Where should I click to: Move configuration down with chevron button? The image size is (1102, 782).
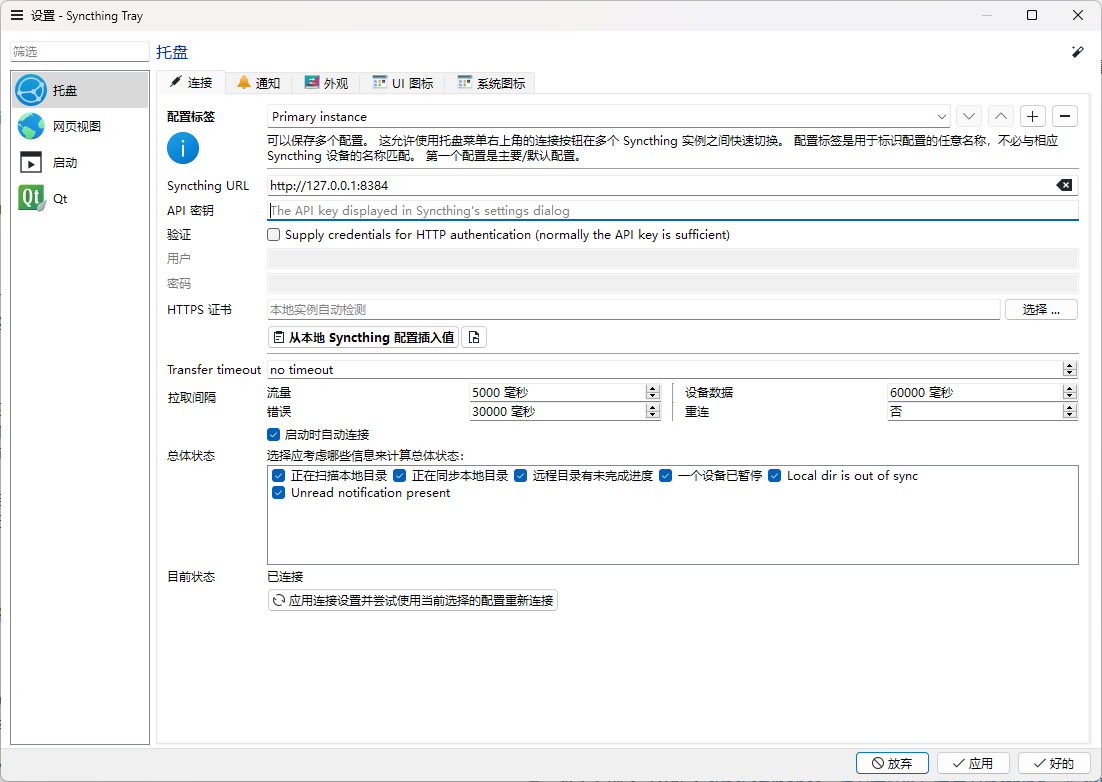pyautogui.click(x=968, y=117)
